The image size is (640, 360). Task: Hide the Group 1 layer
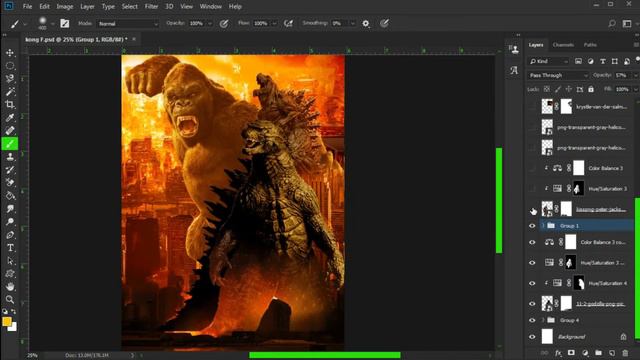coord(532,226)
